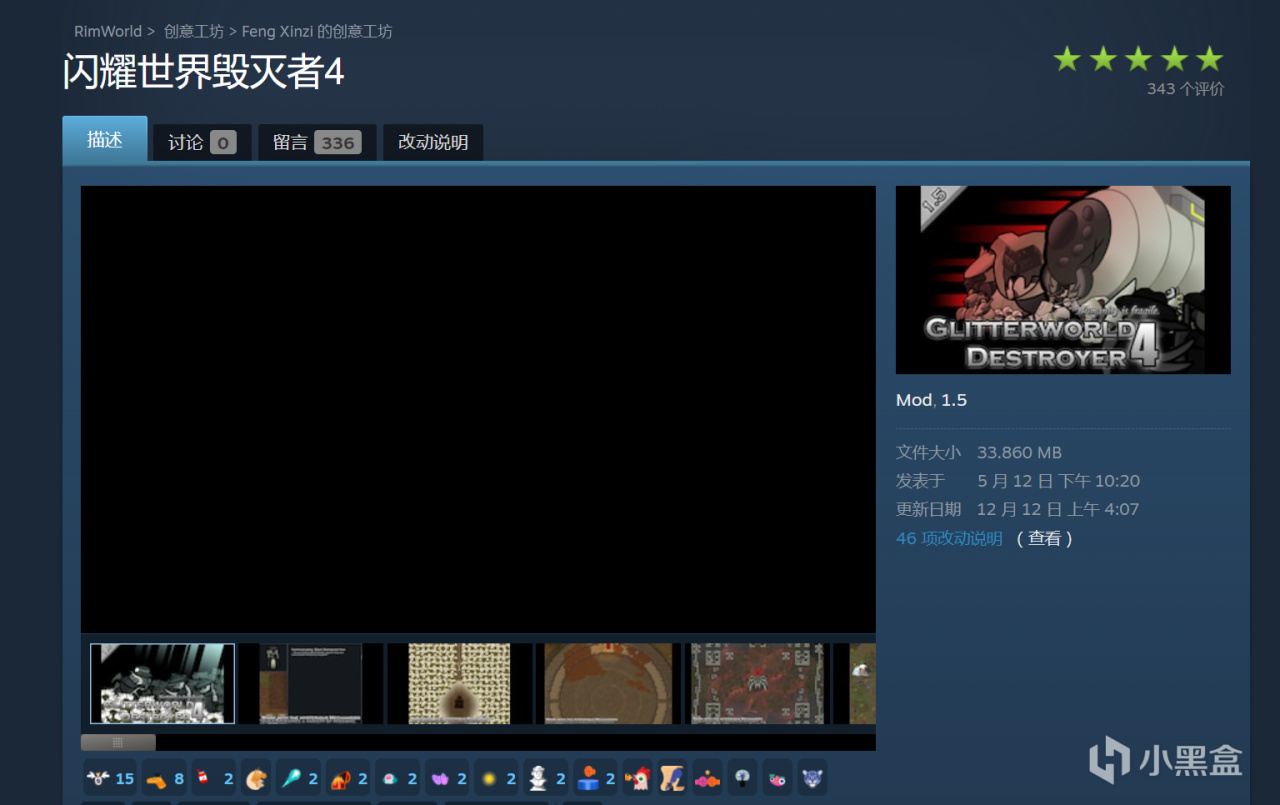Click the large black media preview area
The width and height of the screenshot is (1280, 805).
pyautogui.click(x=478, y=409)
